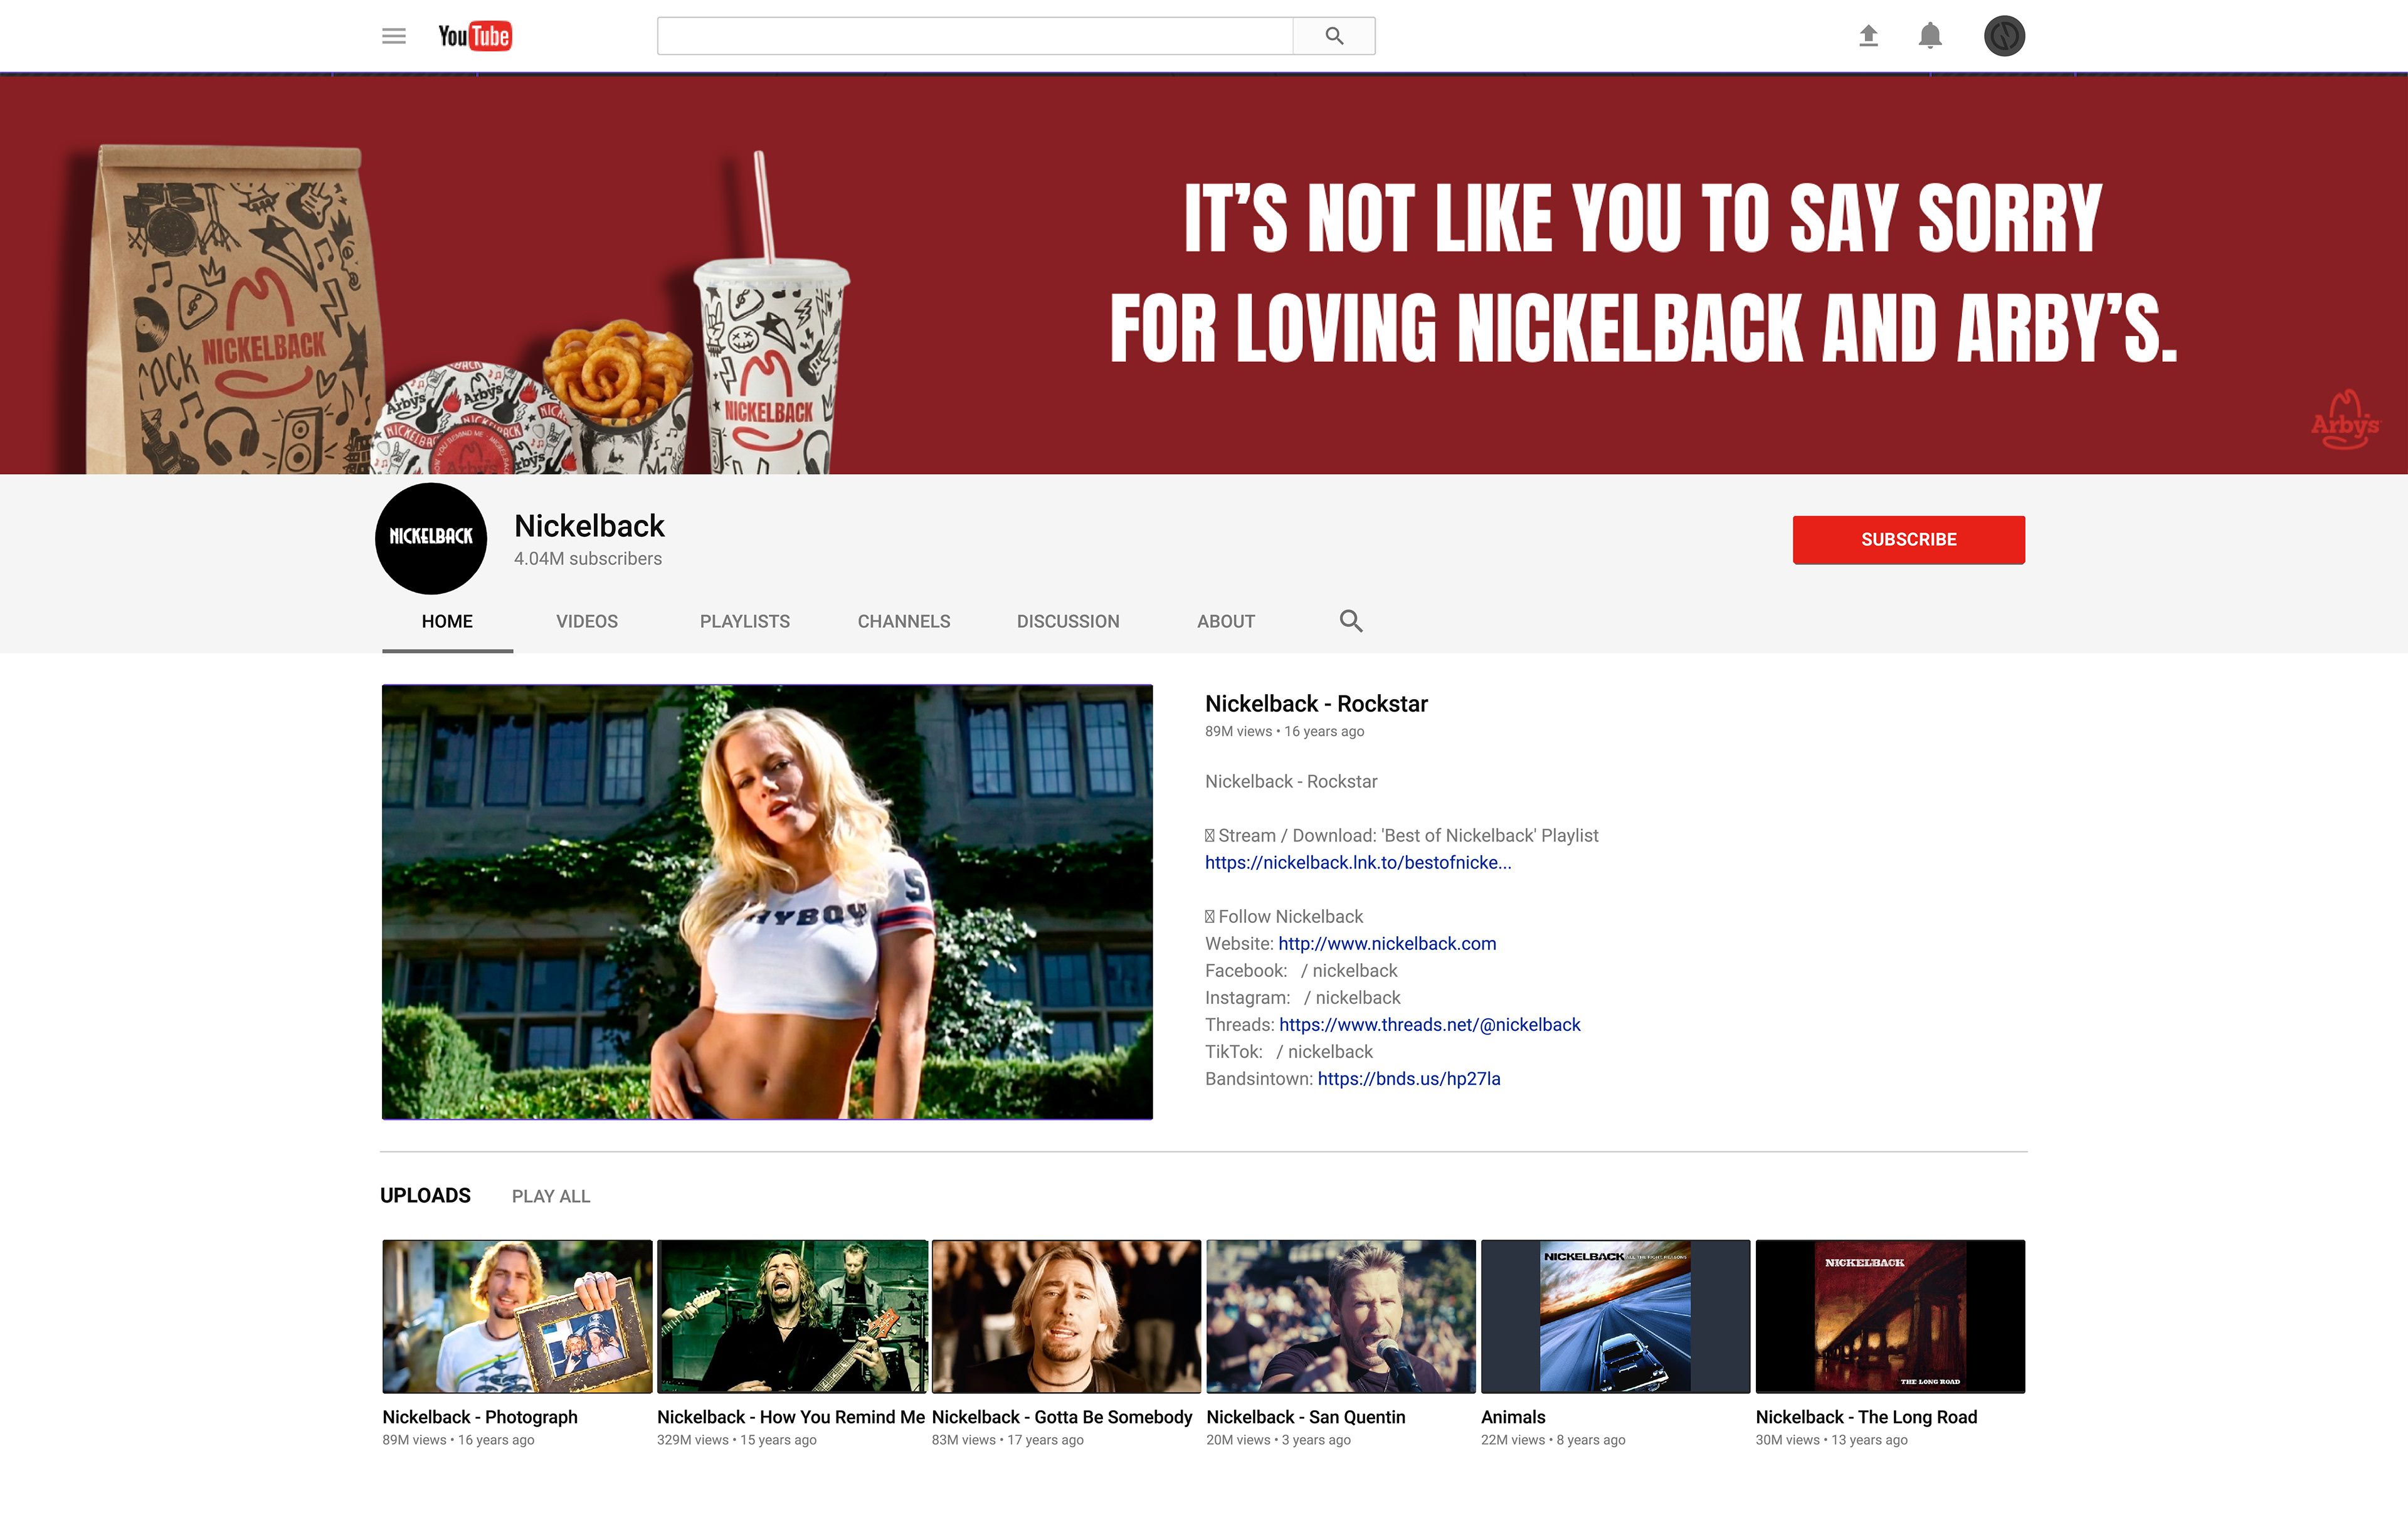Click the Nickelback channel name heading

[x=589, y=526]
